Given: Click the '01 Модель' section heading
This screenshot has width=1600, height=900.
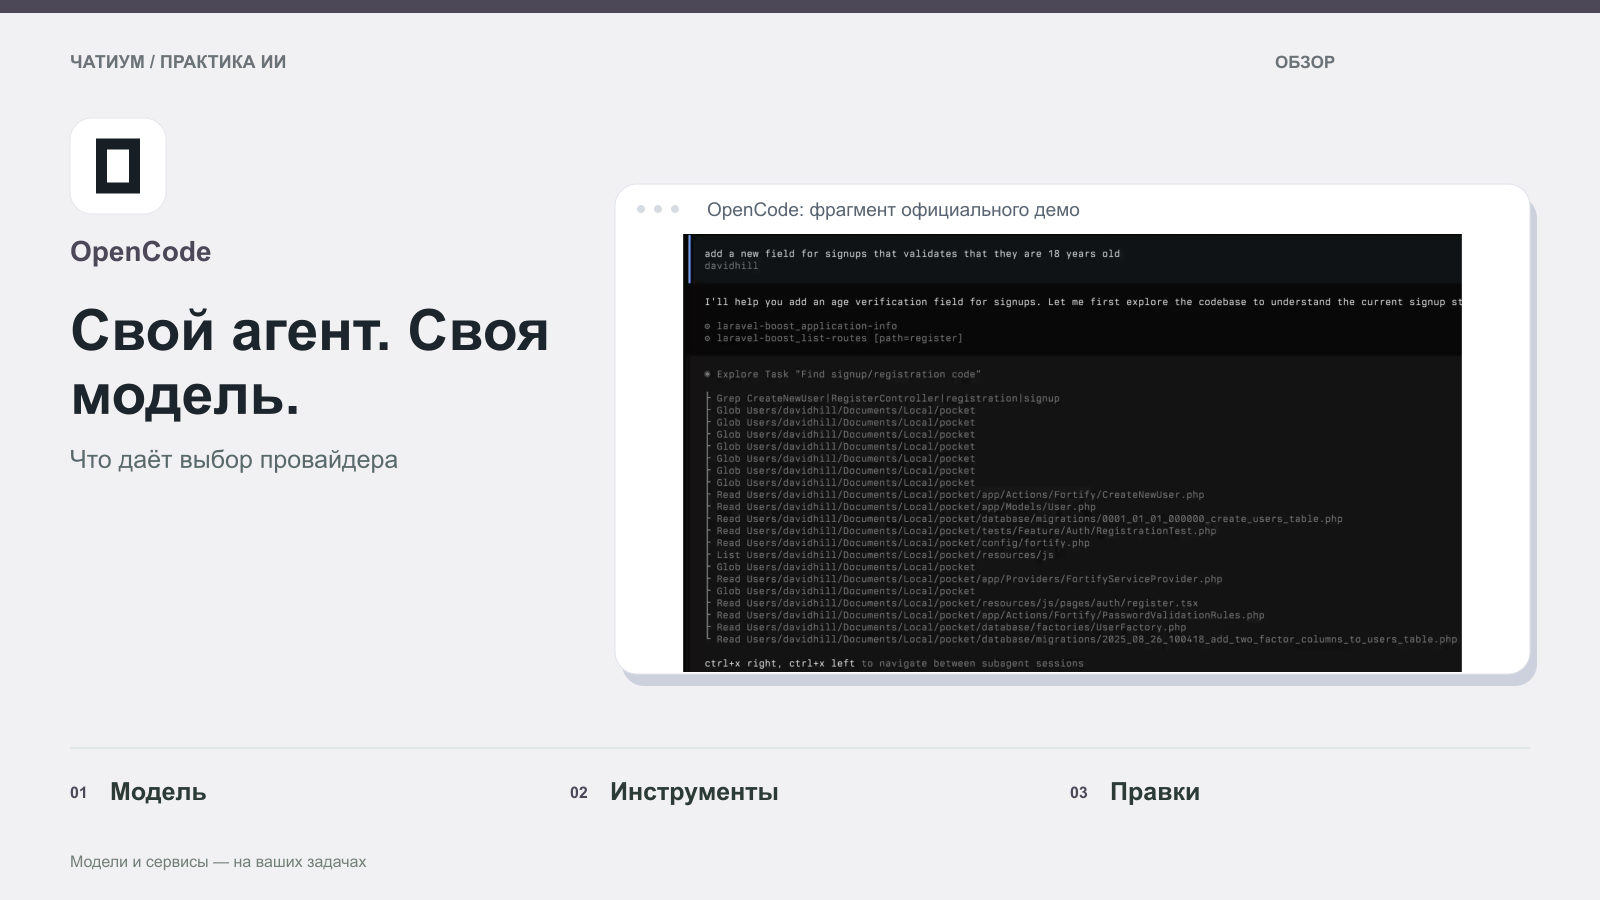Looking at the screenshot, I should 138,792.
